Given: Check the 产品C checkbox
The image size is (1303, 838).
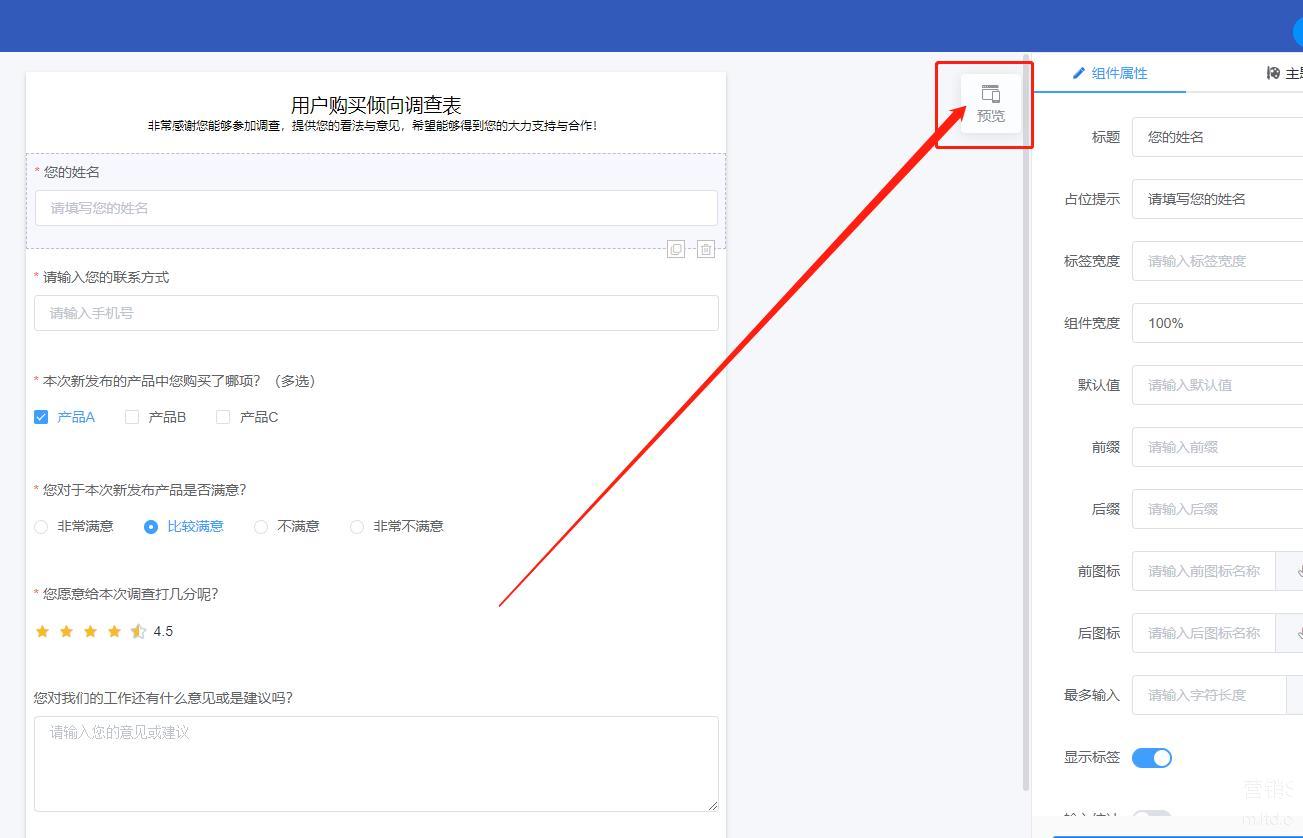Looking at the screenshot, I should (223, 417).
